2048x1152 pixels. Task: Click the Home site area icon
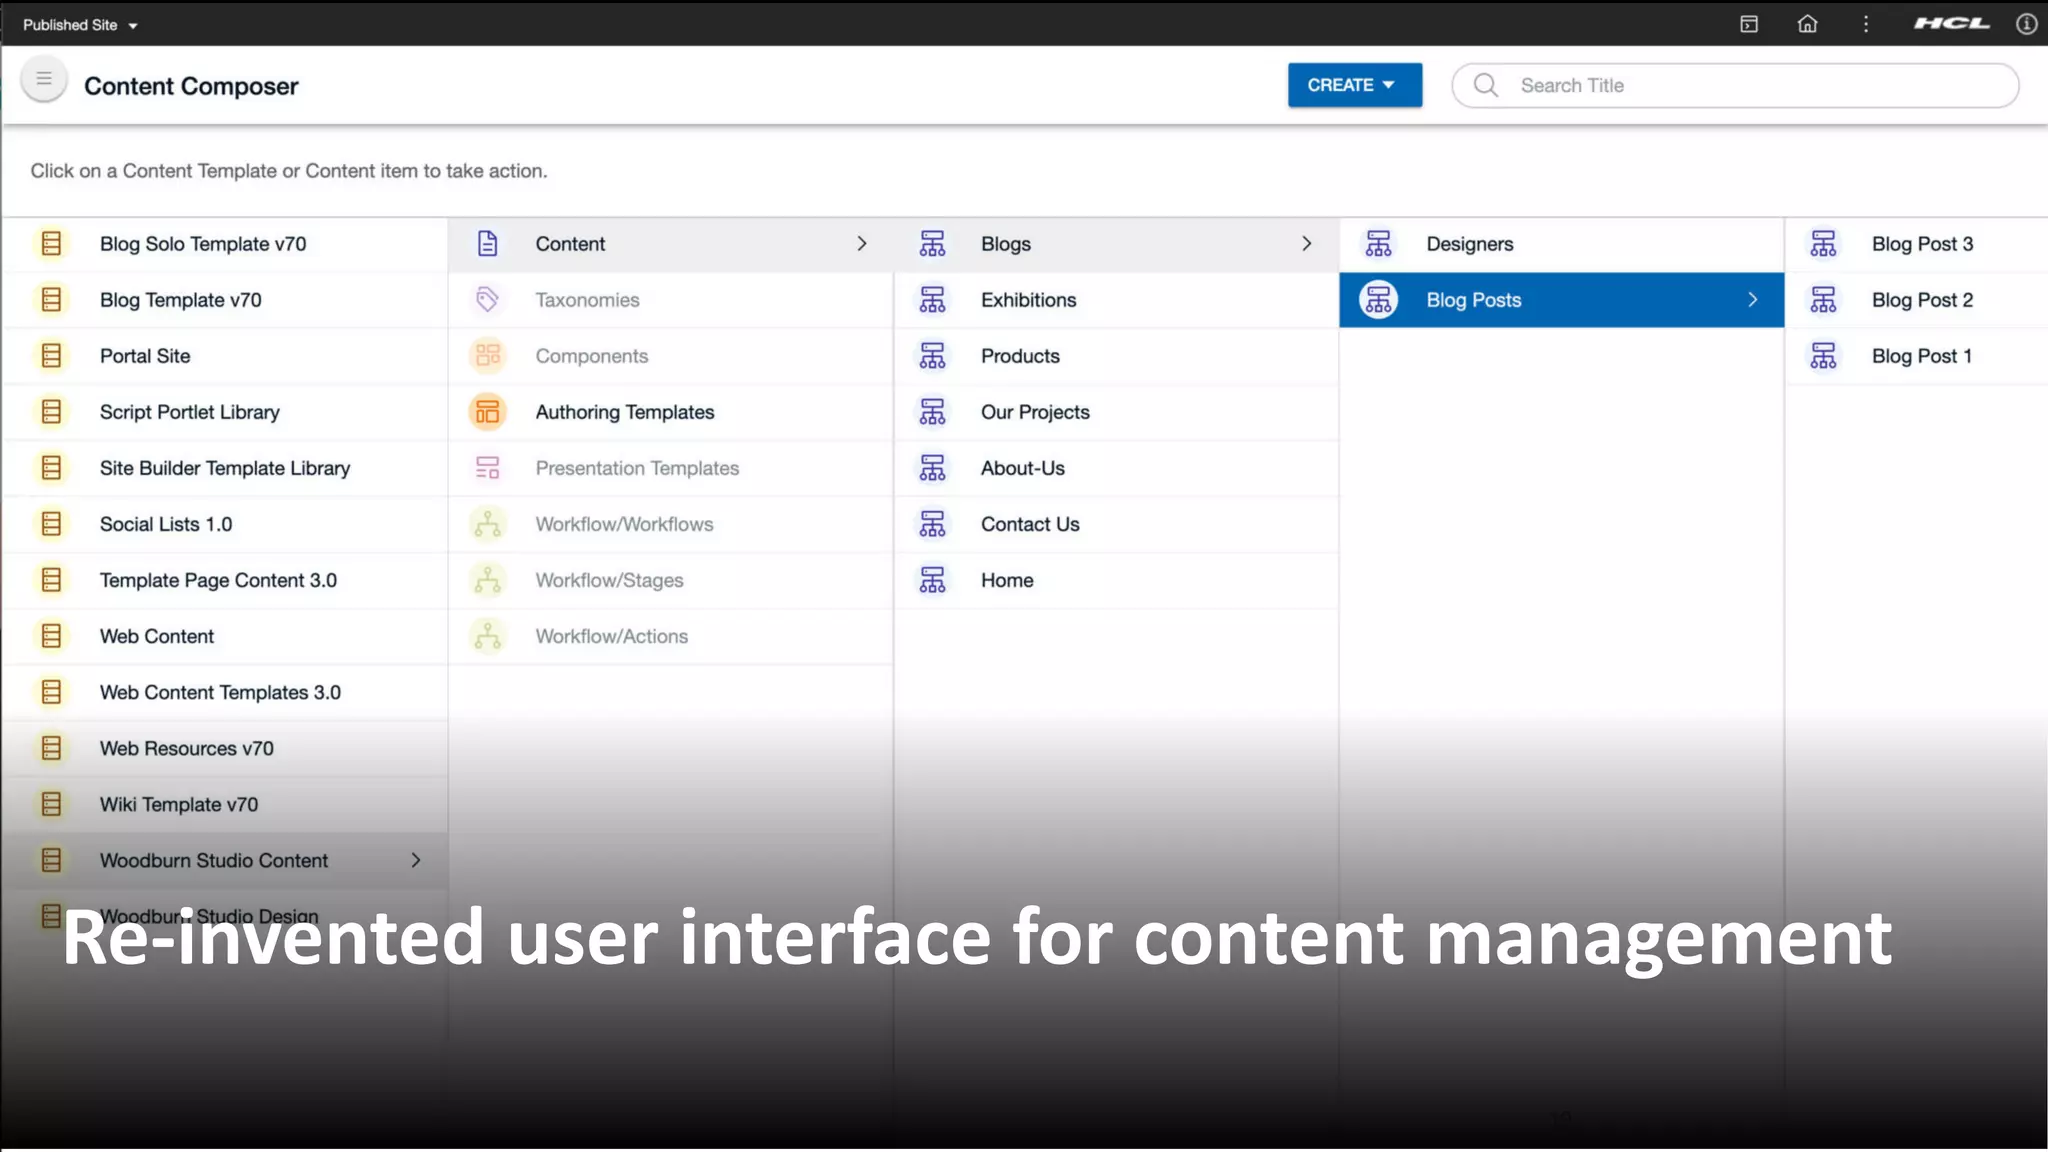(933, 580)
